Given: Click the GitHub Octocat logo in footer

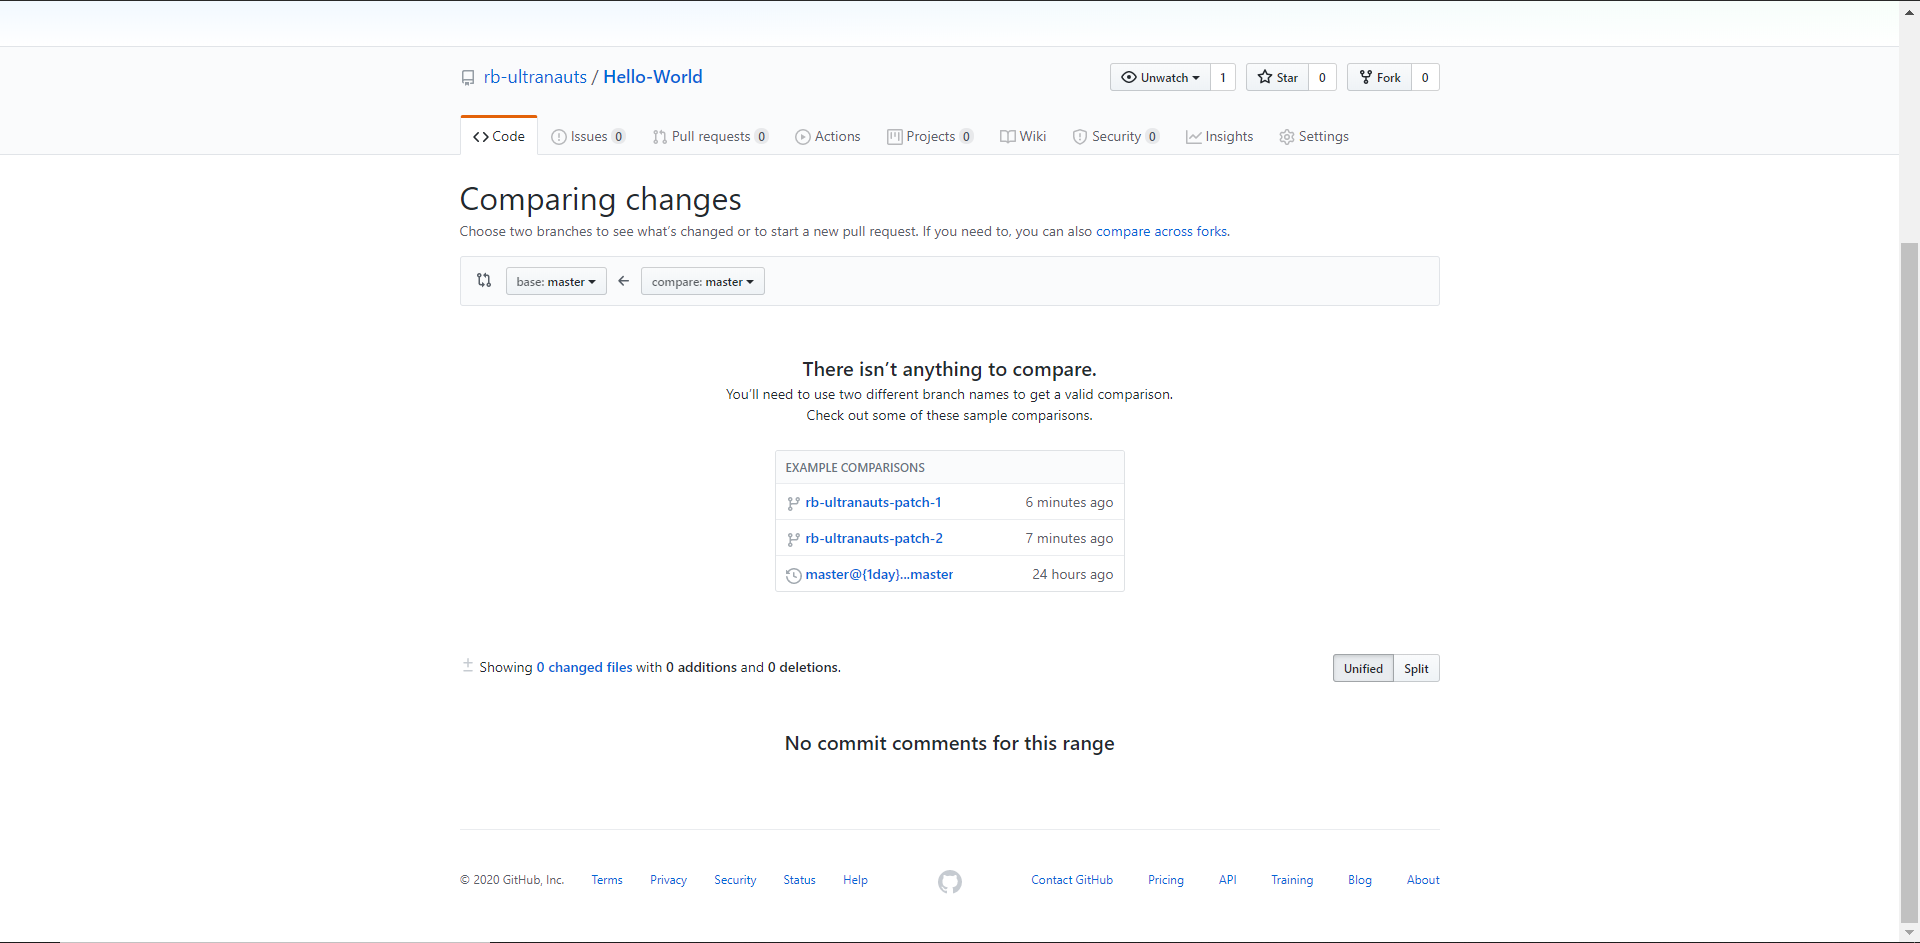Looking at the screenshot, I should tap(950, 881).
